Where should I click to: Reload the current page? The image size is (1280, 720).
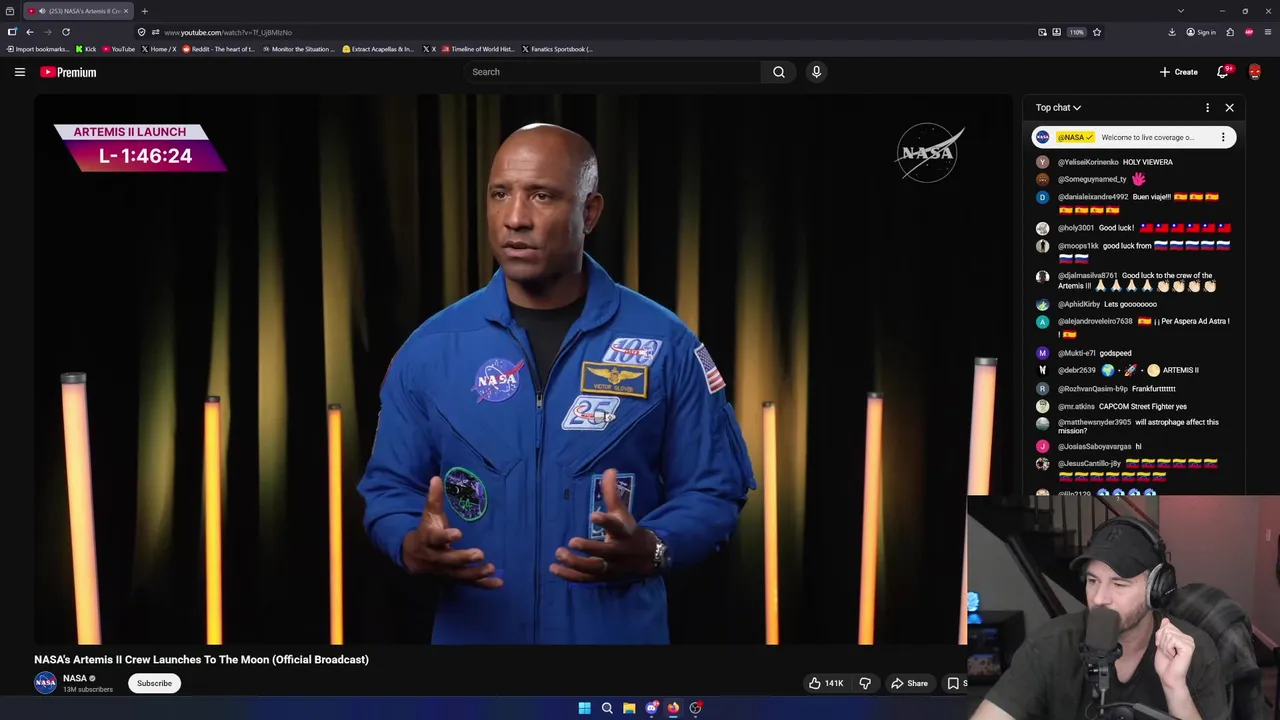click(x=66, y=32)
